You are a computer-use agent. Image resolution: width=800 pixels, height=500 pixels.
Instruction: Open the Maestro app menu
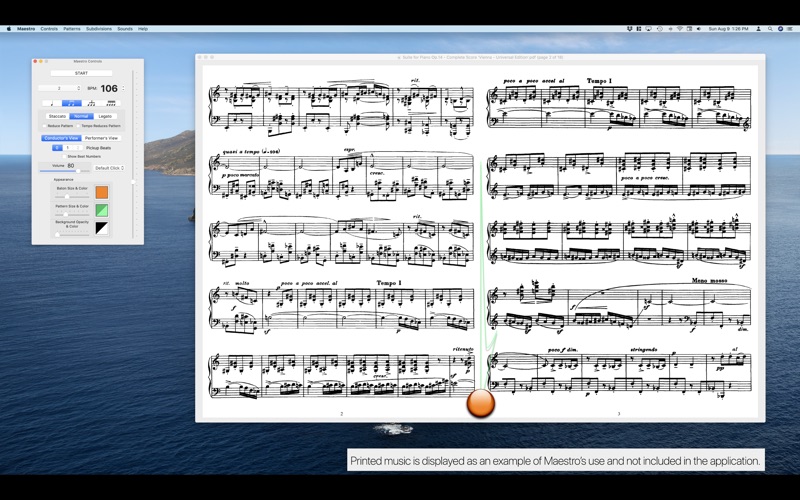(x=26, y=29)
